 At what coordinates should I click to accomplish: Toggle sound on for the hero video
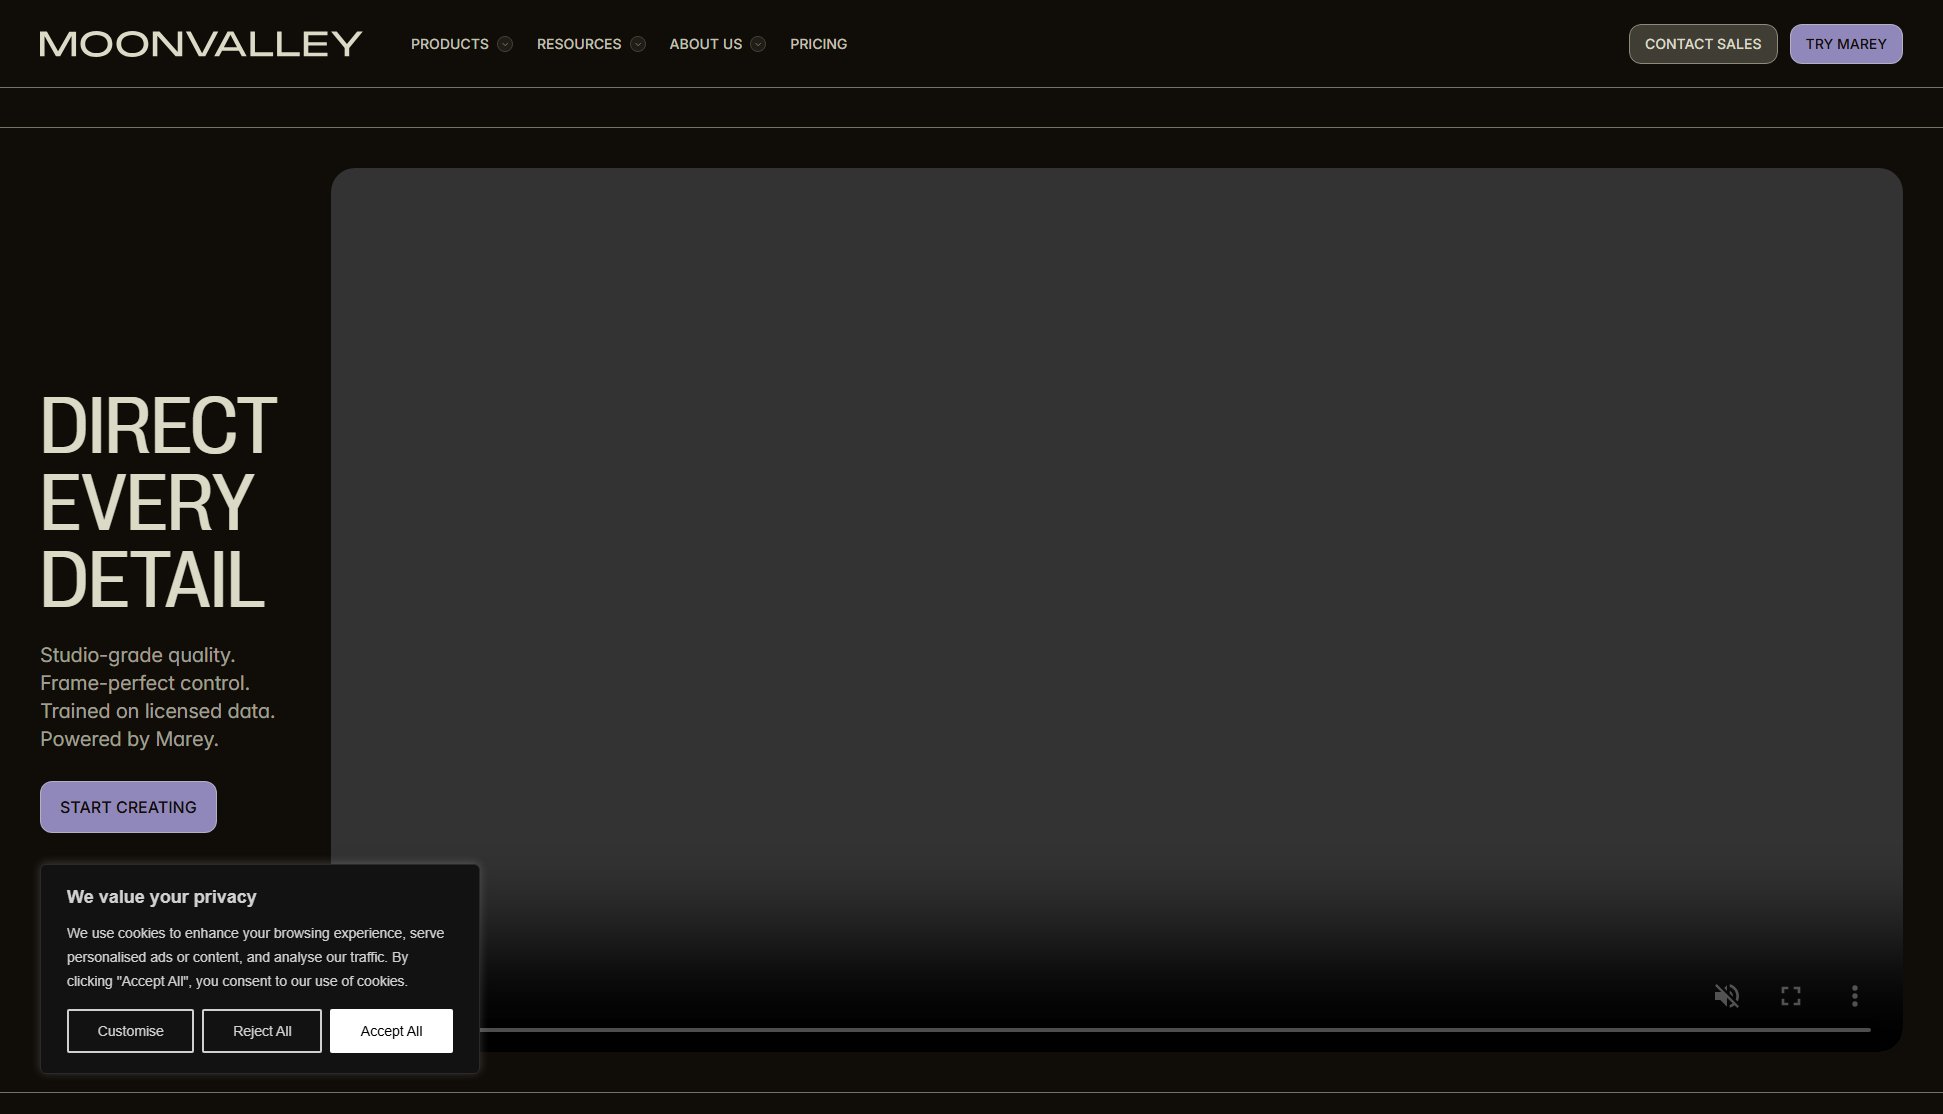[x=1726, y=996]
